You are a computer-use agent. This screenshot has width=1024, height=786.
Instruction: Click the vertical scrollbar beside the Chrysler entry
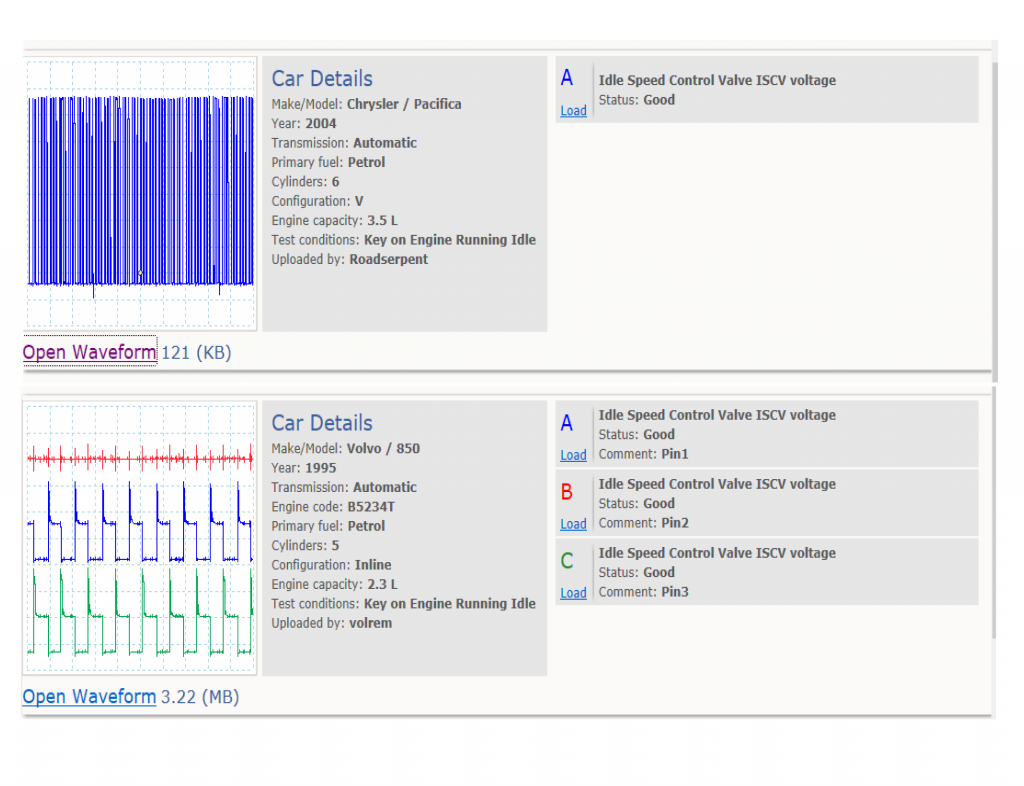(x=995, y=222)
